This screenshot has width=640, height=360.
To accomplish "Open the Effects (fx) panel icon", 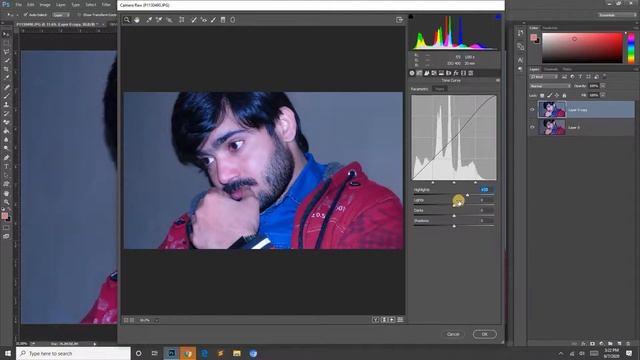I will point(456,73).
